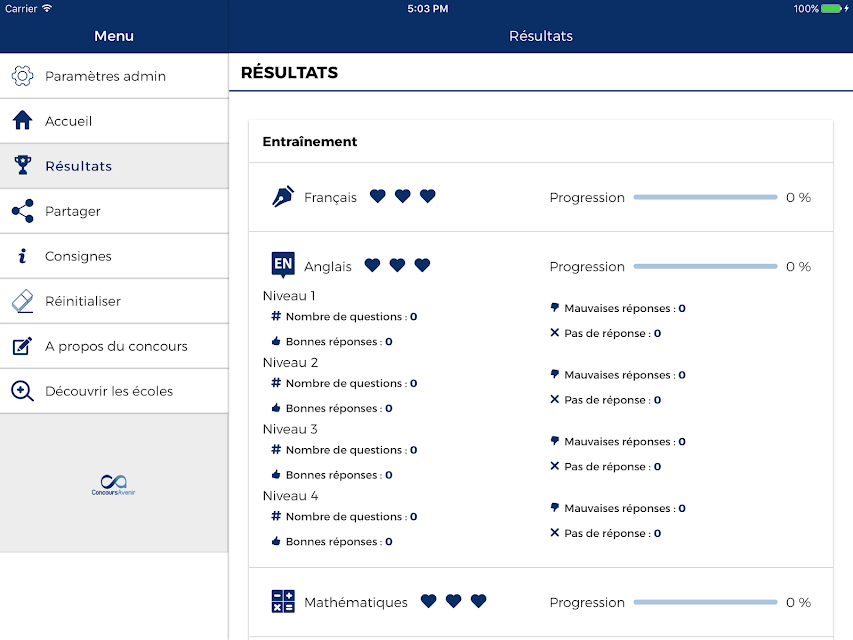Click the thumbs-down icon in Niveau 1 row
Viewport: 853px width, 640px height.
pos(554,307)
